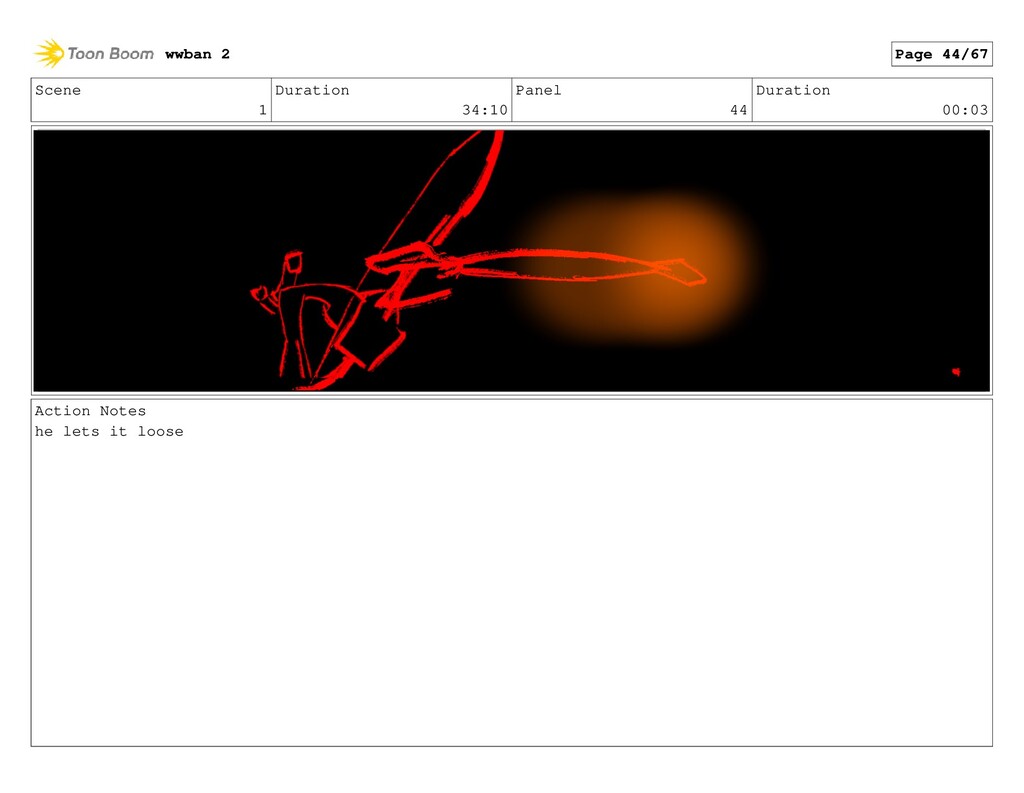Screen dimensions: 1024x793
Task: Select the 'wwban 2' project title
Action: (197, 54)
